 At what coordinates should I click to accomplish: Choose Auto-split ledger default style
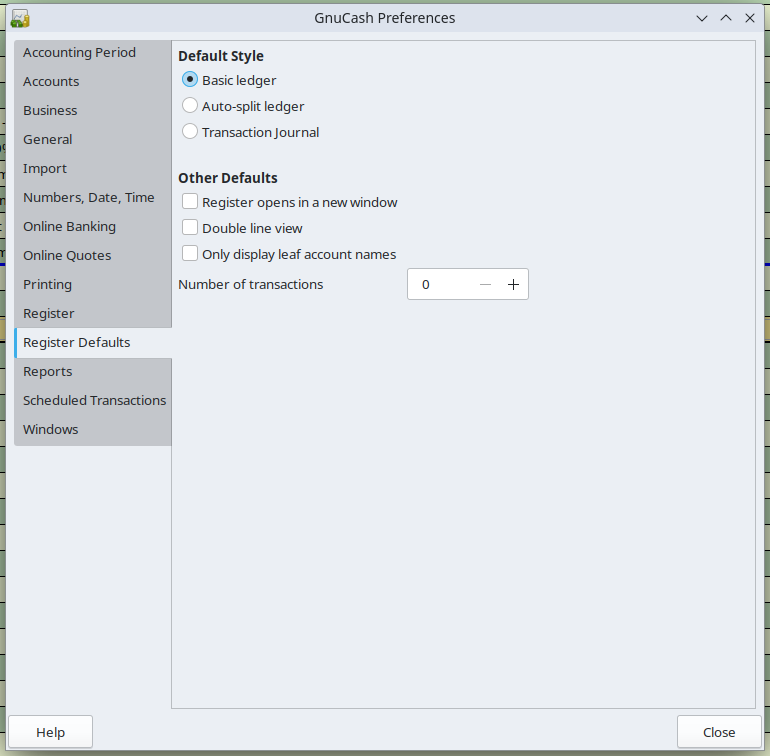tap(190, 106)
